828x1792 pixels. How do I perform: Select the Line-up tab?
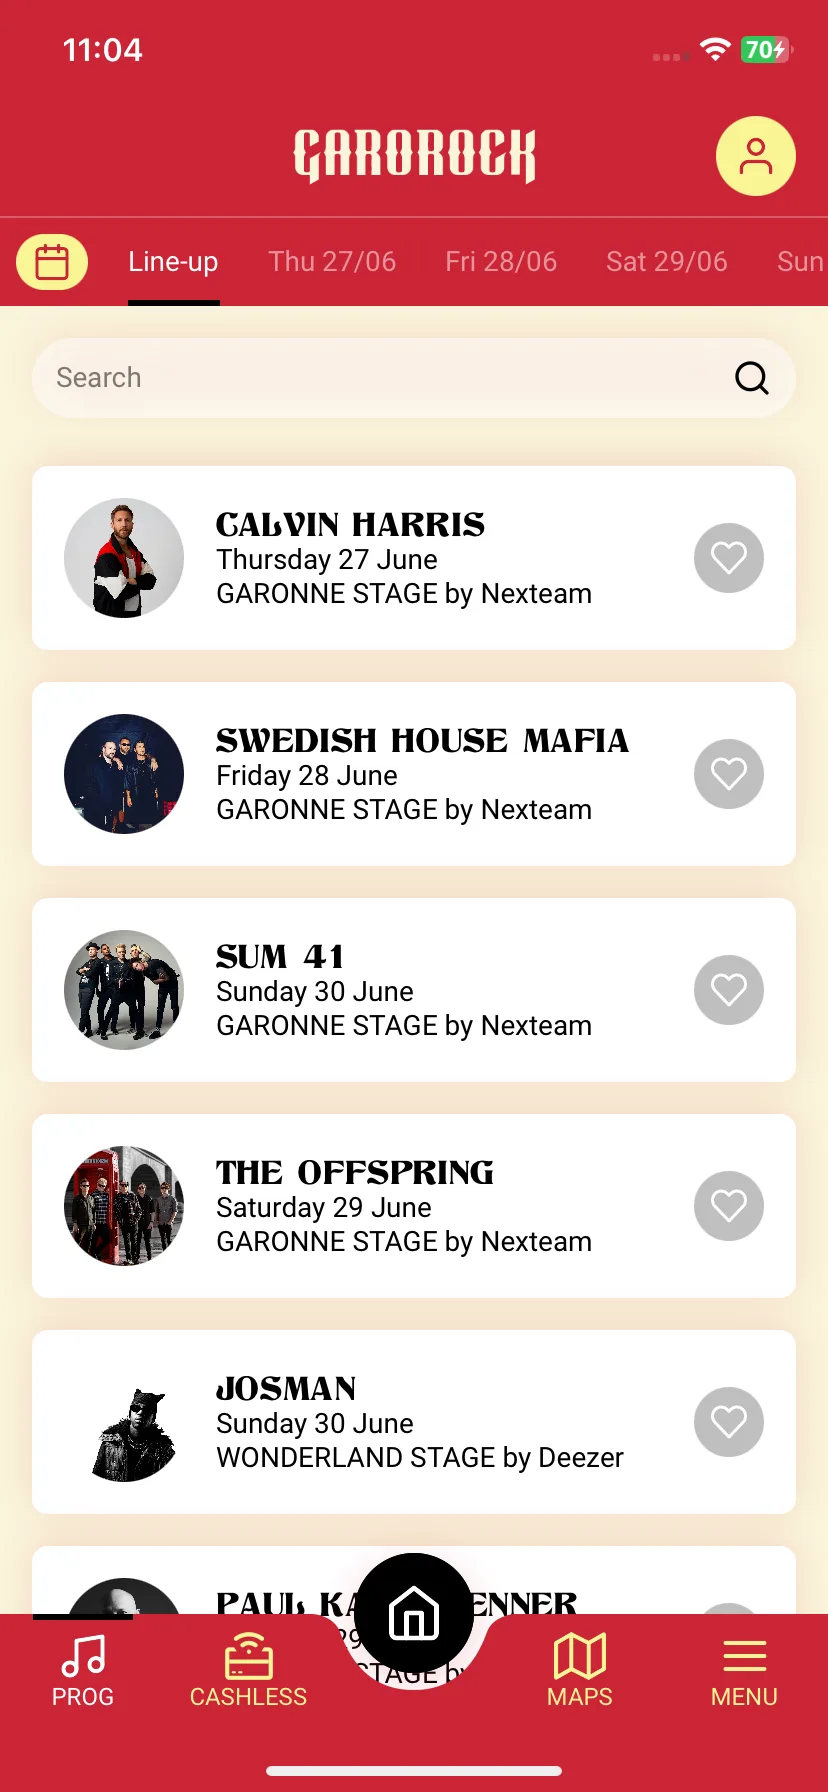point(173,262)
